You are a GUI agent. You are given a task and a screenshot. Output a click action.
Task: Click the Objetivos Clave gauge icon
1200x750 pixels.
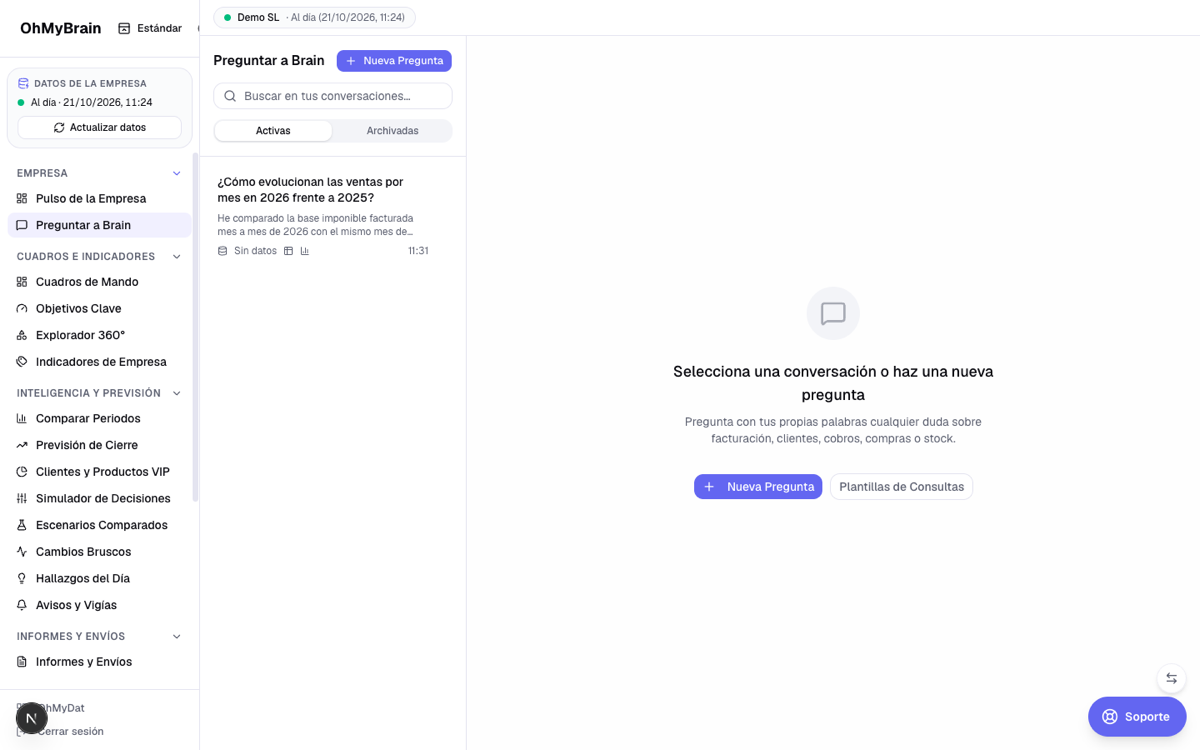[22, 309]
